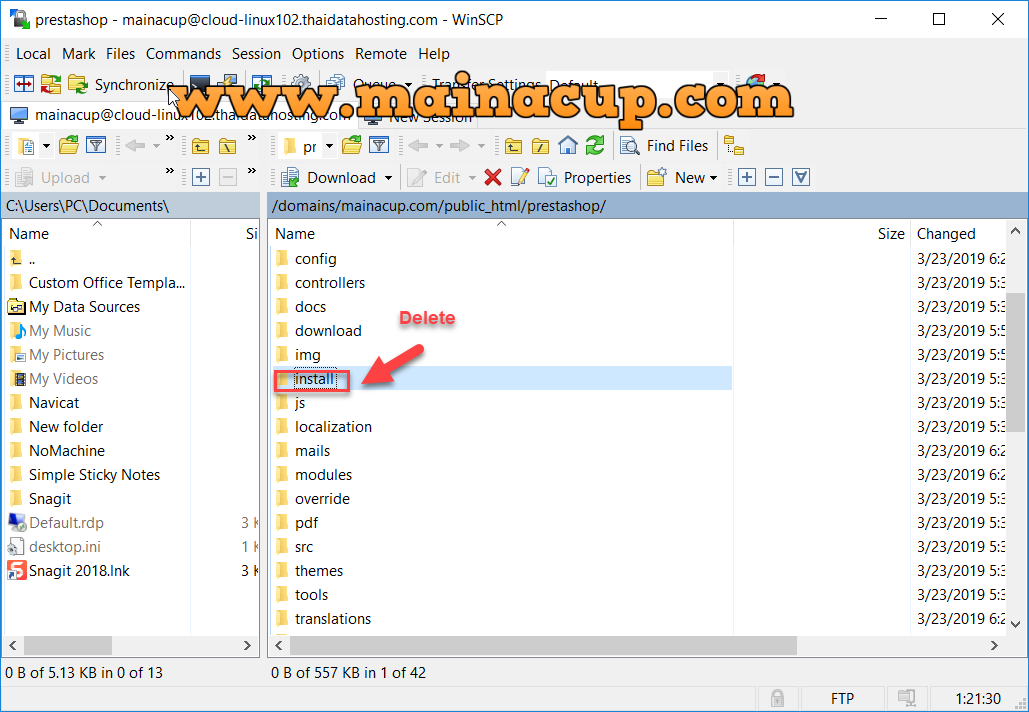Screen dimensions: 1029x712
Task: Select the My Data Sources folder
Action: 84,307
